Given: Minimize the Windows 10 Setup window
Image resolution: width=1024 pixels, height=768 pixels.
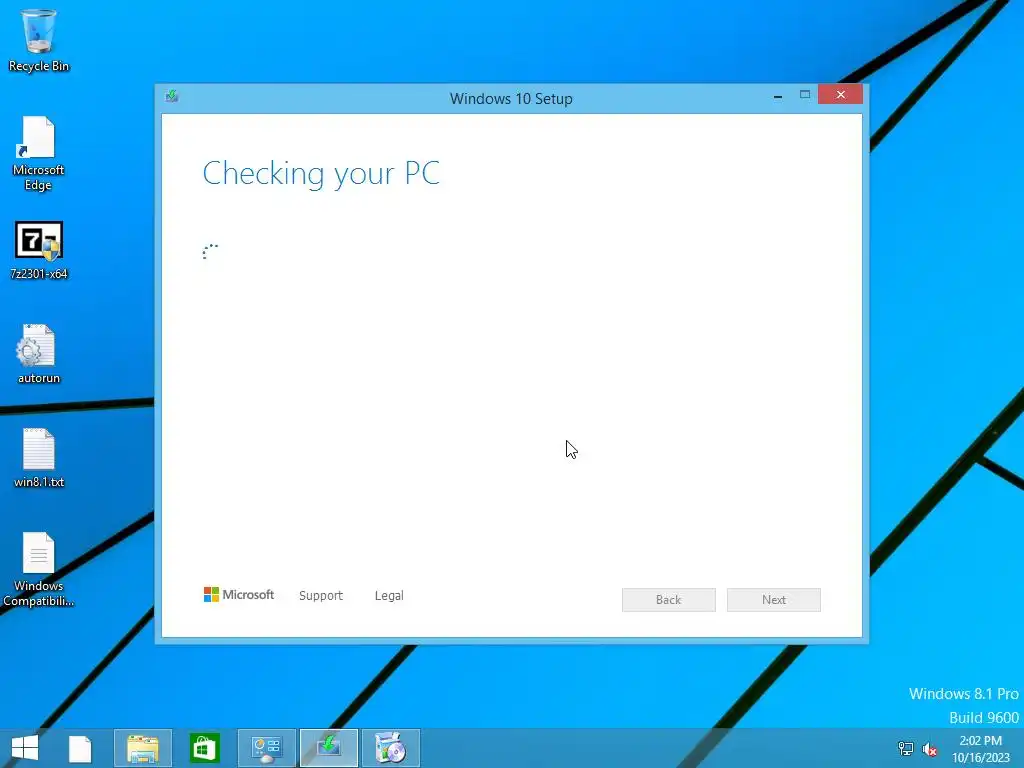Looking at the screenshot, I should 778,95.
